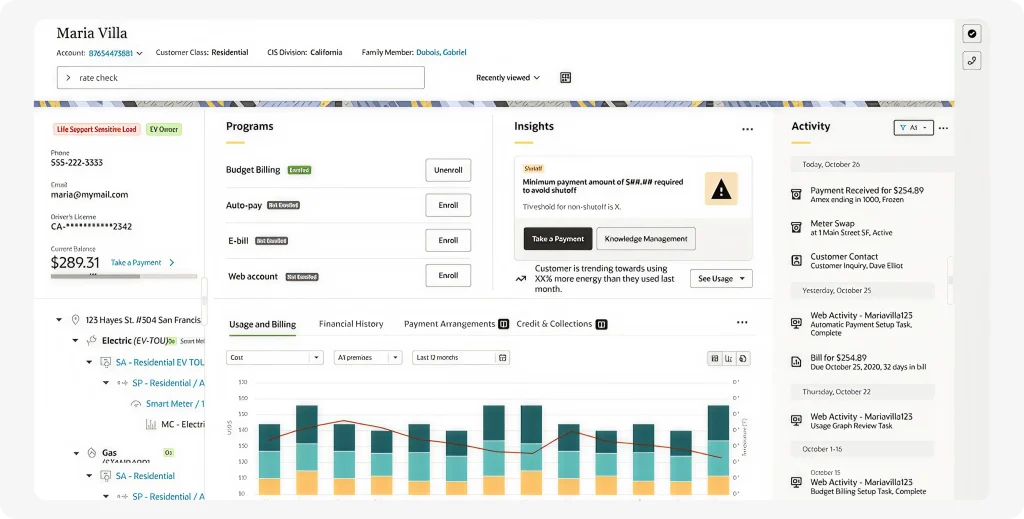Click the dark Take a Payment button in Insights
The height and width of the screenshot is (519, 1024).
pos(558,239)
